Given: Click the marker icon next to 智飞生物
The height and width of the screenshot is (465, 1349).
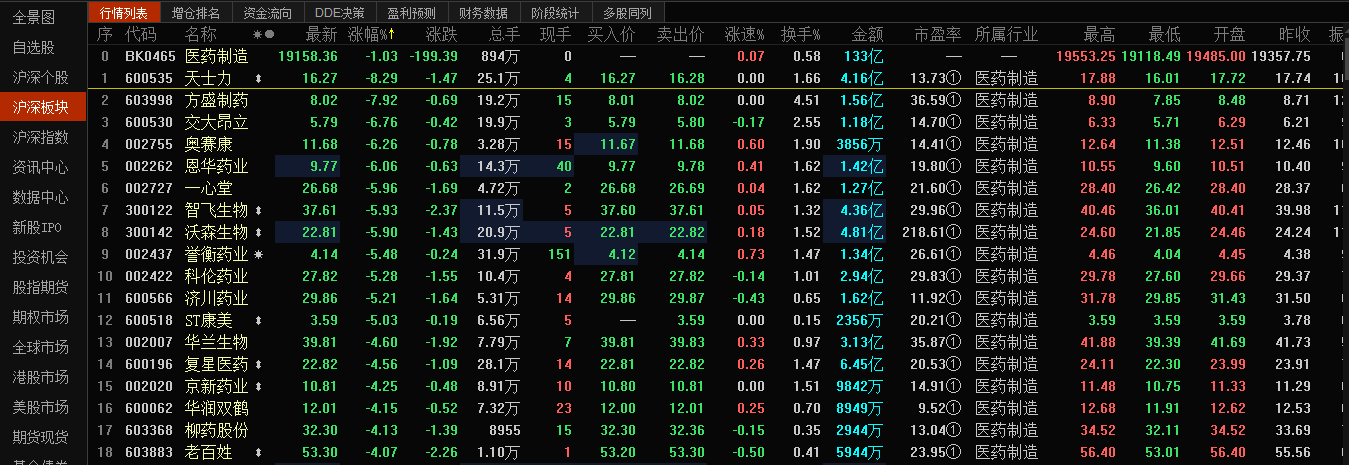Looking at the screenshot, I should (260, 210).
